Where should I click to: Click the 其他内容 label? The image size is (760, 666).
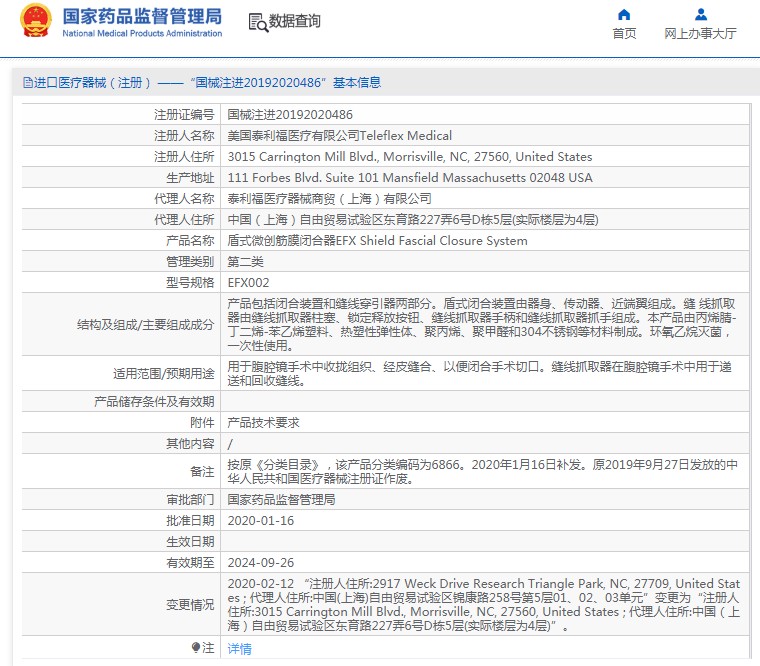tap(190, 444)
